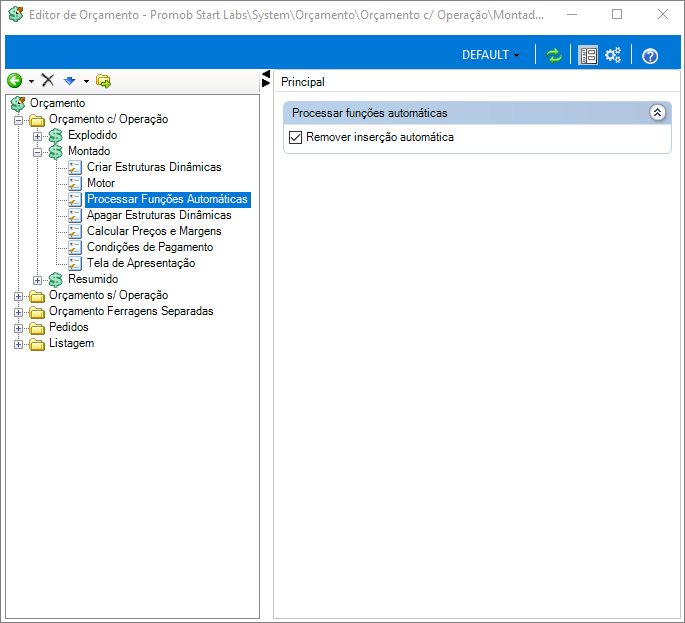Uncheck Remover inserção automática checkbox
Viewport: 685px width, 623px height.
[x=295, y=137]
